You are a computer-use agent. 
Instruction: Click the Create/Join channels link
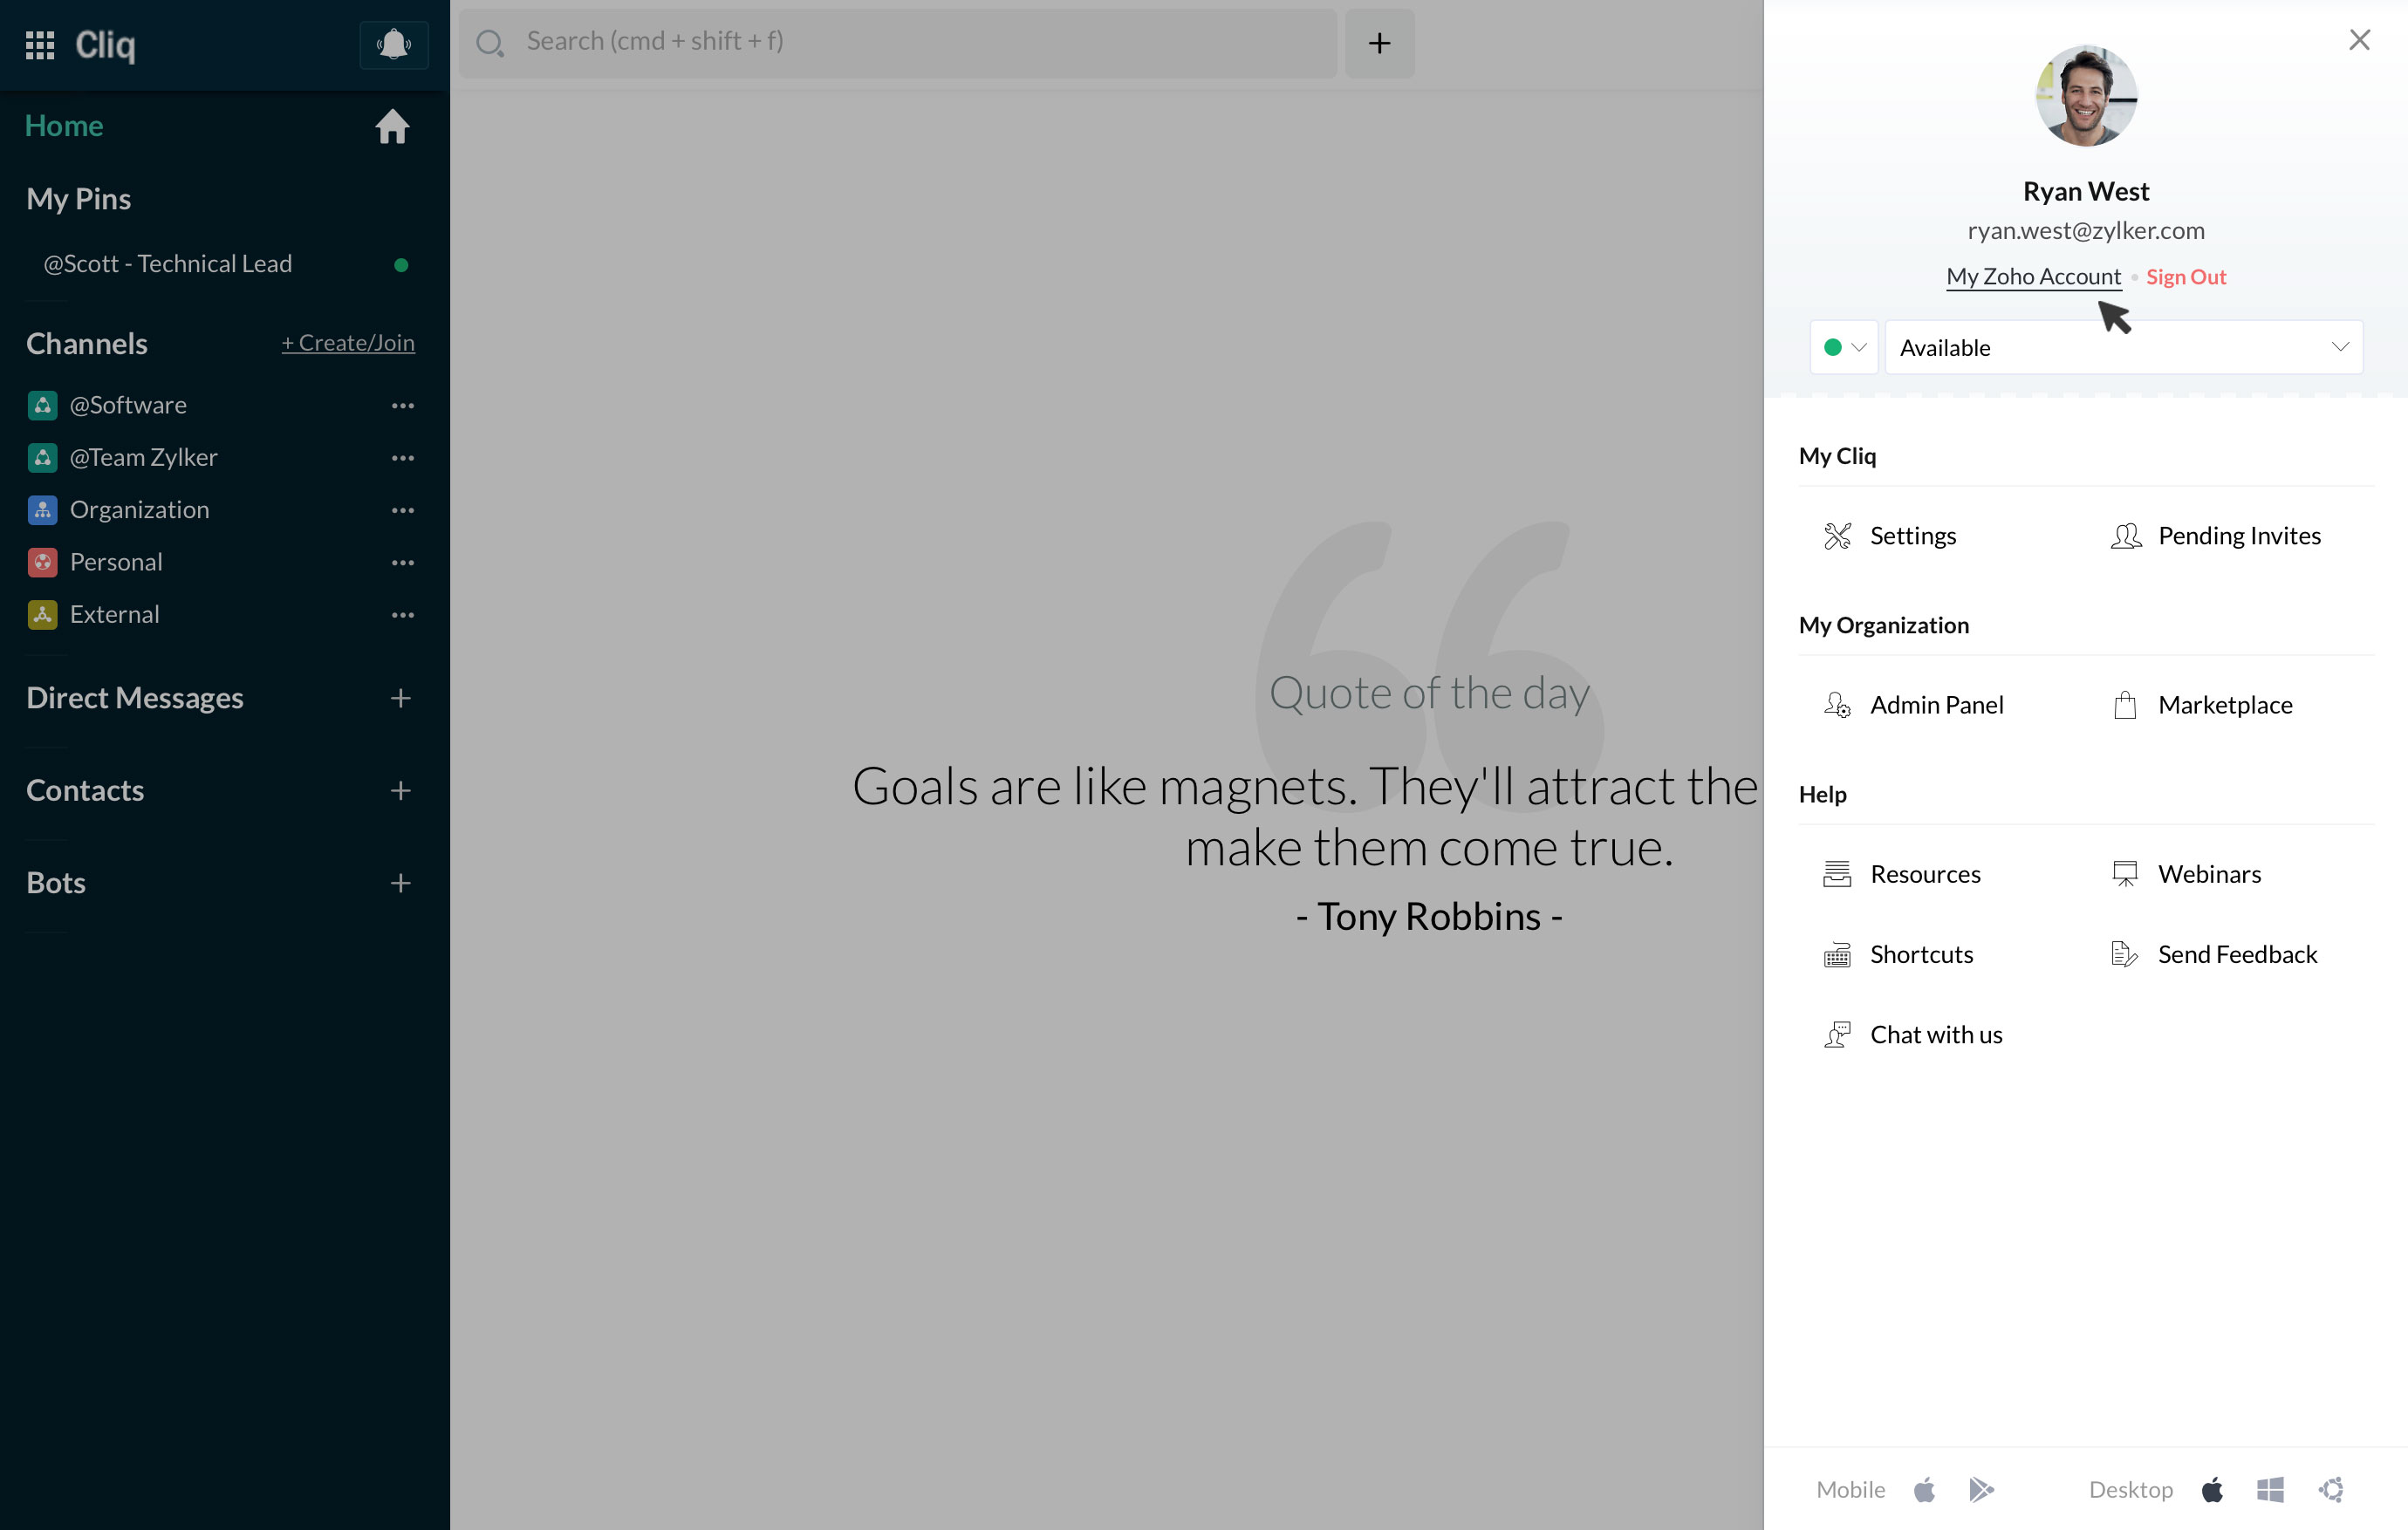pyautogui.click(x=348, y=343)
